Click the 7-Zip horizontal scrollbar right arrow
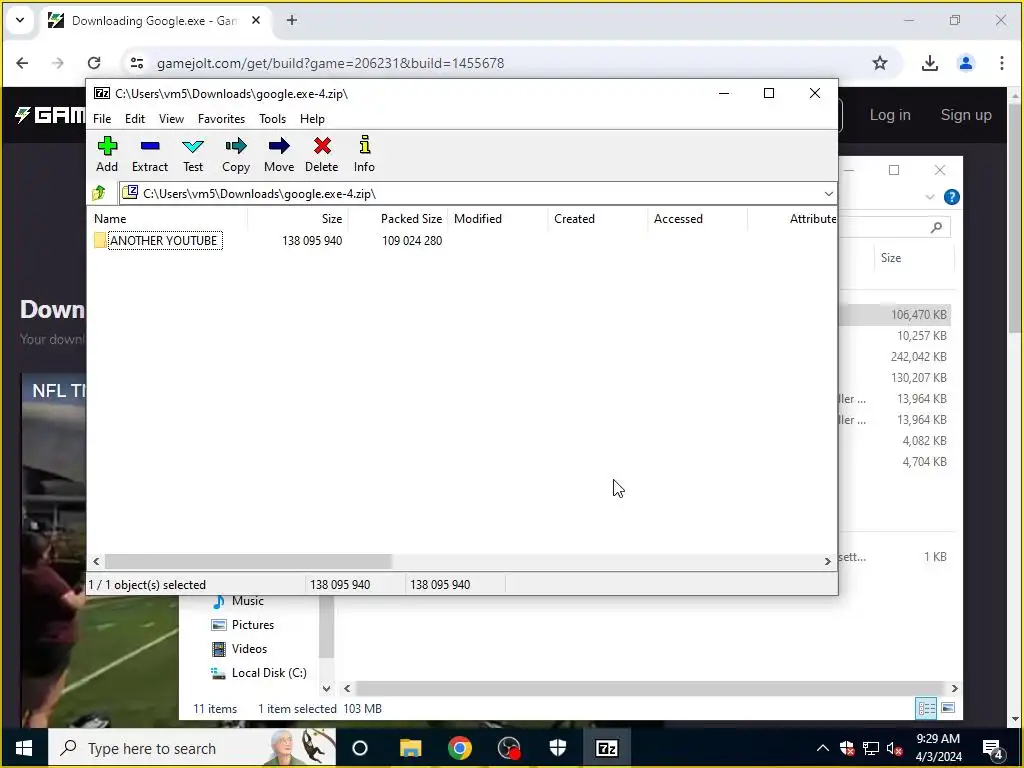Viewport: 1024px width, 768px height. 827,561
